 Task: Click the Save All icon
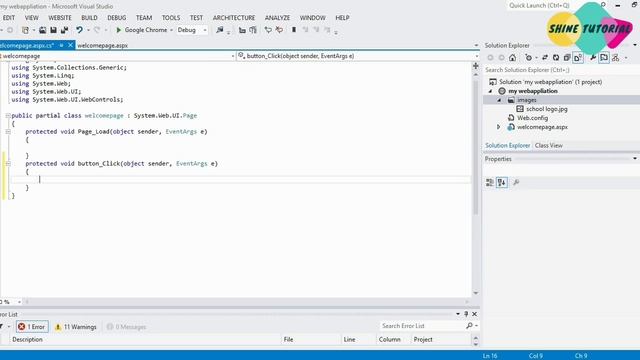coord(64,30)
